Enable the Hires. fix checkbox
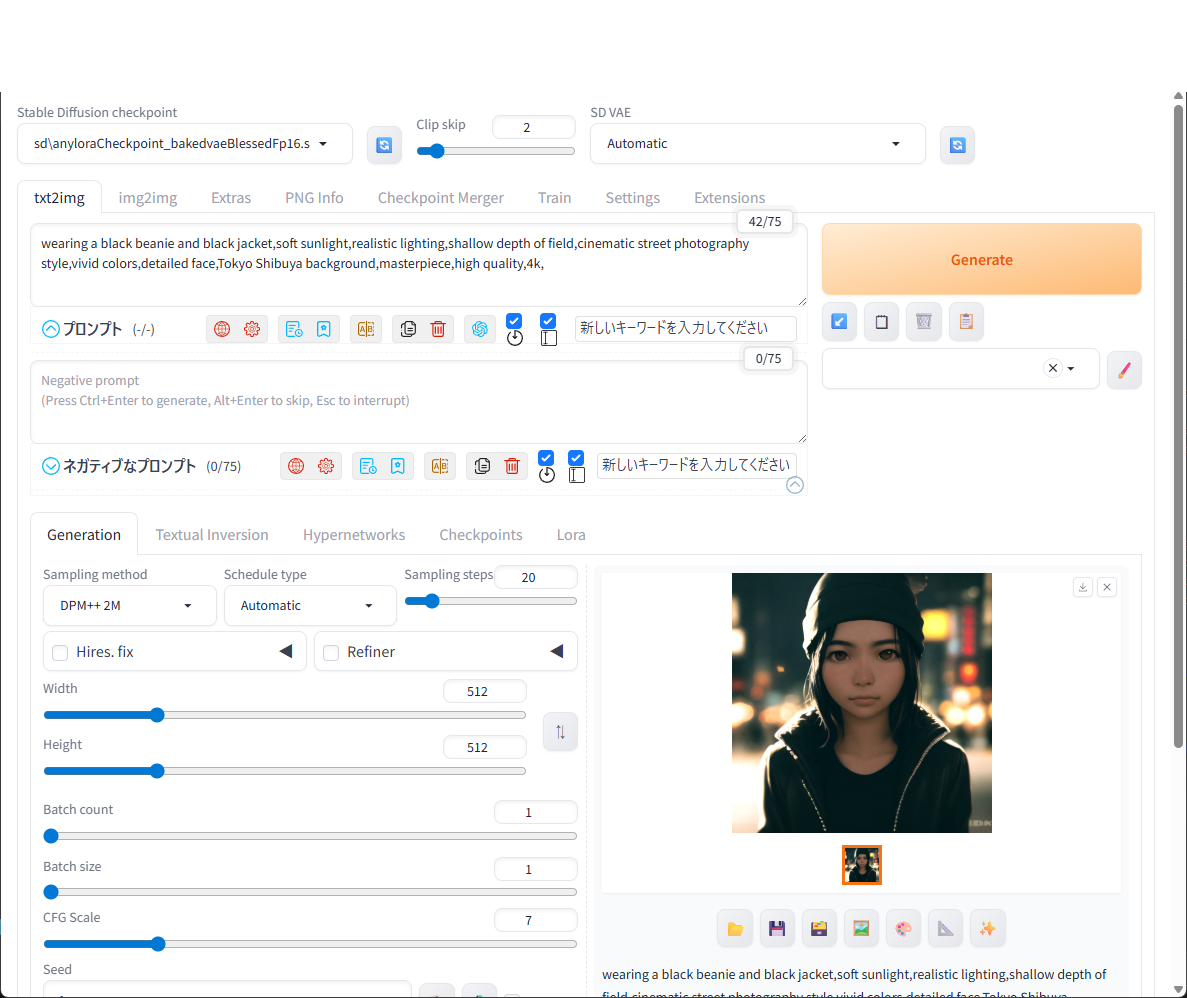Viewport: 1187px width, 998px height. pyautogui.click(x=61, y=652)
